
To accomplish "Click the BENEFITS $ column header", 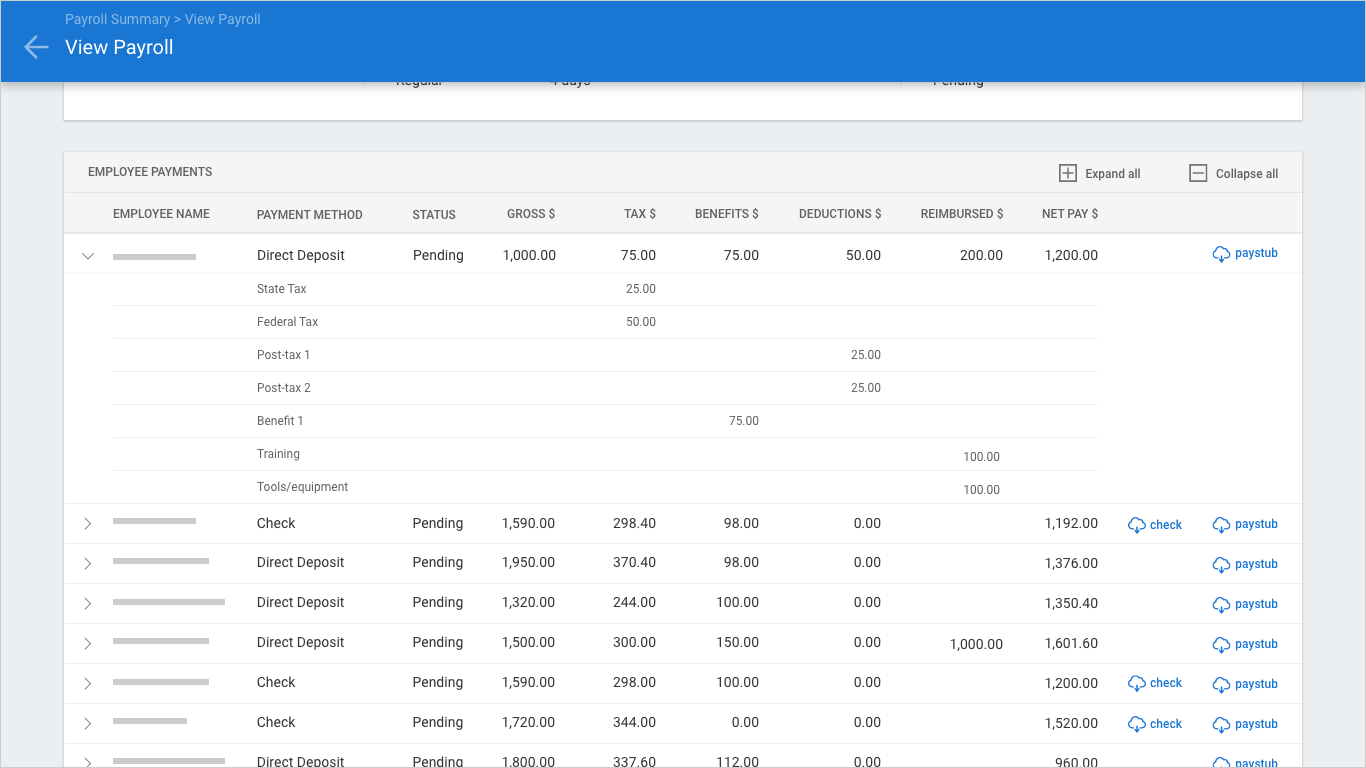I will pos(727,214).
